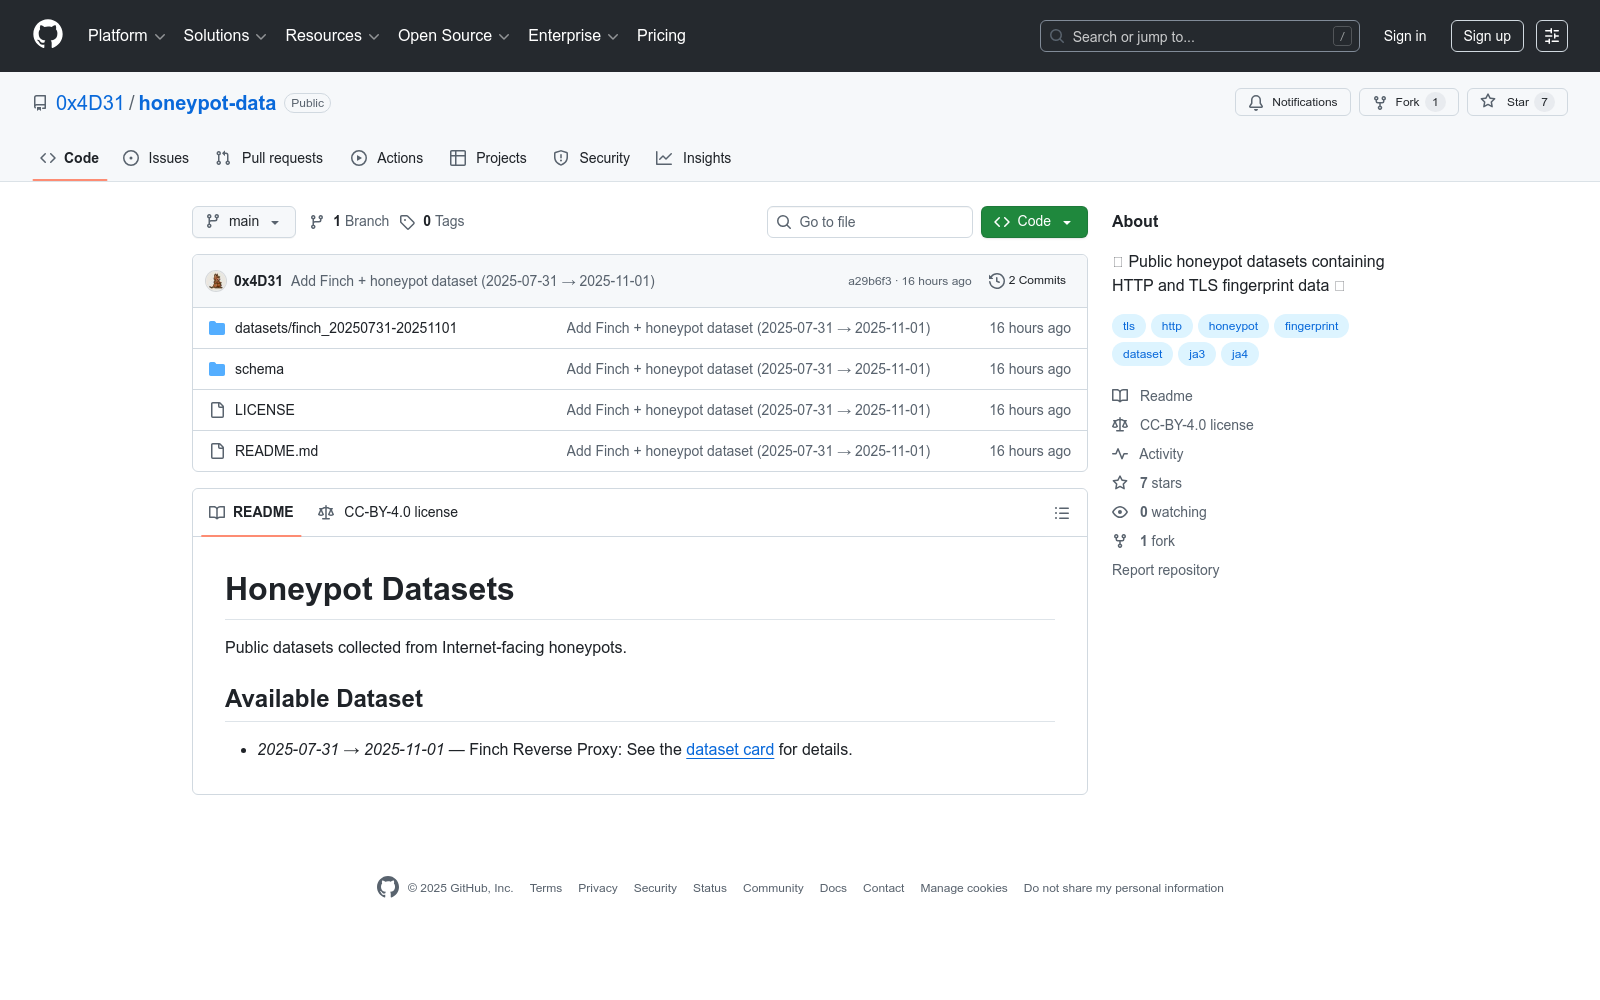Switch to the Issues tab
Image resolution: width=1600 pixels, height=1000 pixels.
[x=156, y=158]
